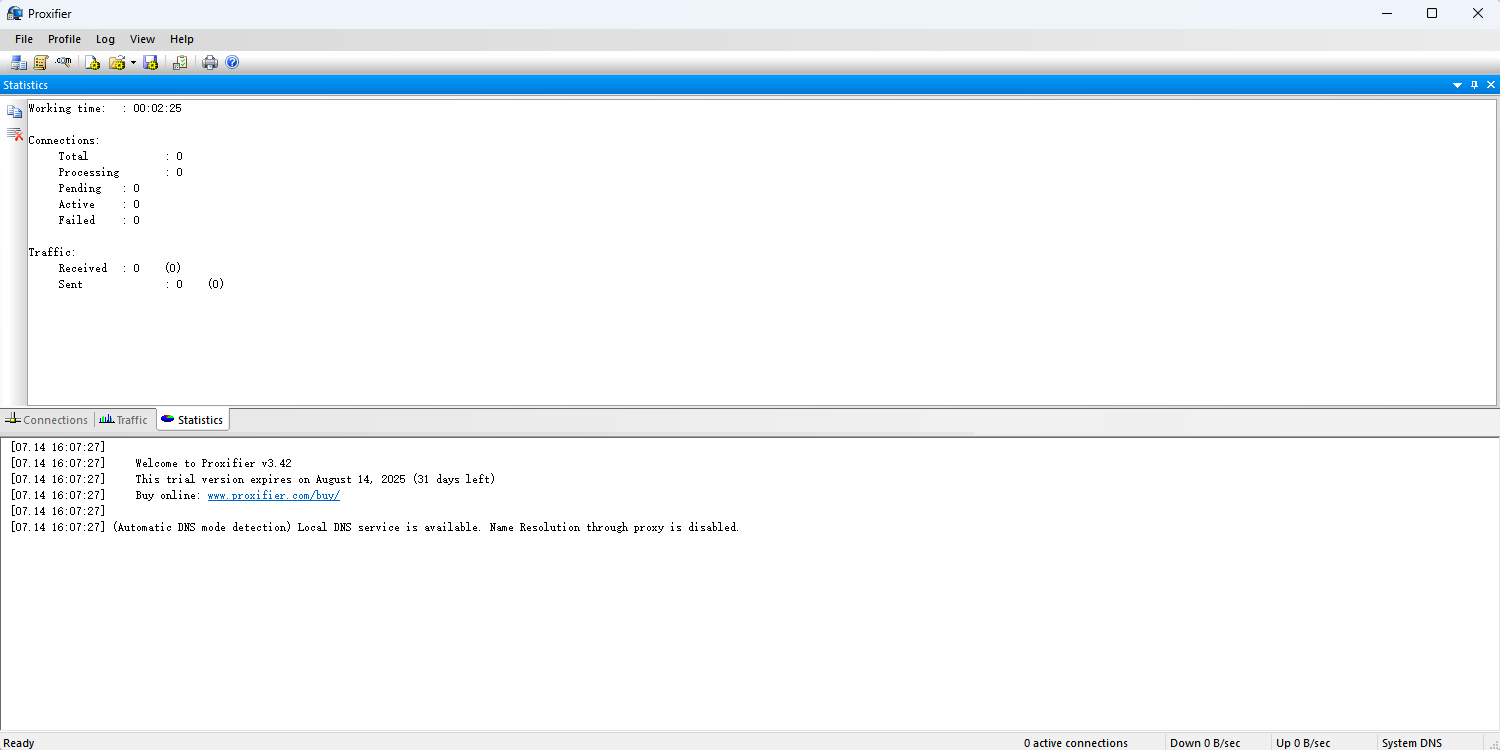The image size is (1500, 750).
Task: Open Name Resolution (.com) settings
Action: point(64,62)
